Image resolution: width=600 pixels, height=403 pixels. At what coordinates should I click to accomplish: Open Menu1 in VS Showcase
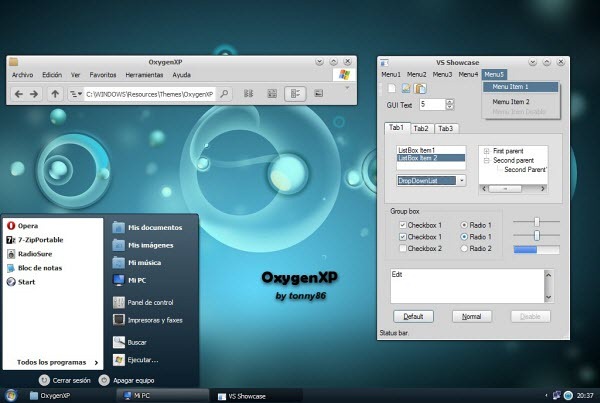[x=391, y=74]
